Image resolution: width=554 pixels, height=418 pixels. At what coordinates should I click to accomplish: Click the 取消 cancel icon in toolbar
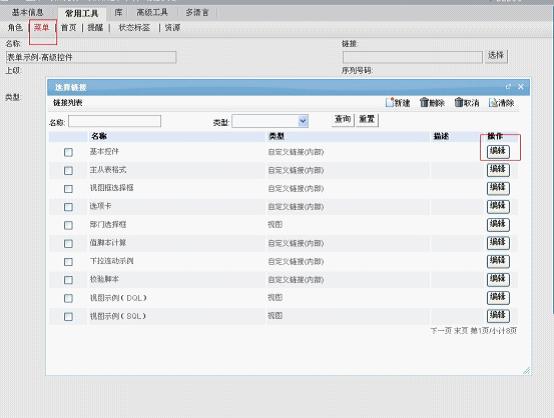point(459,102)
